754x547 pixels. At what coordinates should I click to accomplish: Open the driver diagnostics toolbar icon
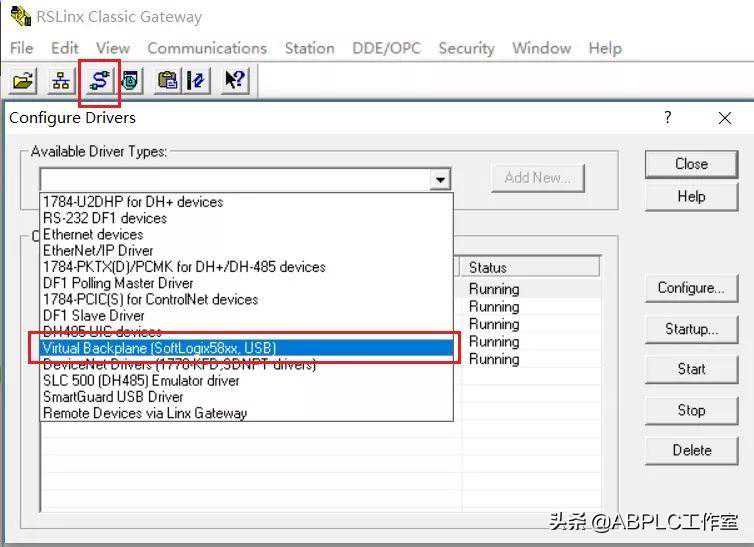(x=130, y=81)
